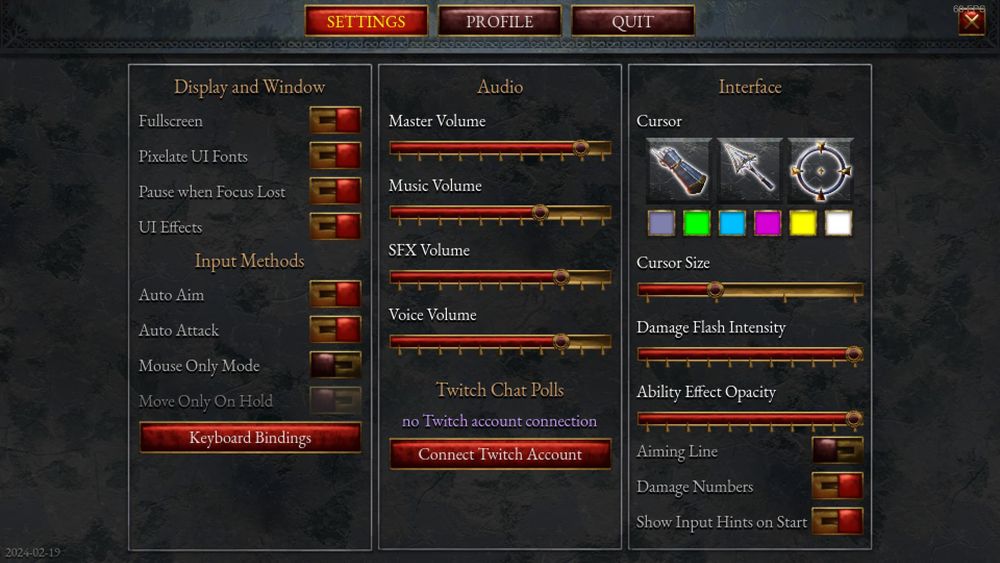1000x563 pixels.
Task: Select the green cursor color
Action: coord(696,223)
